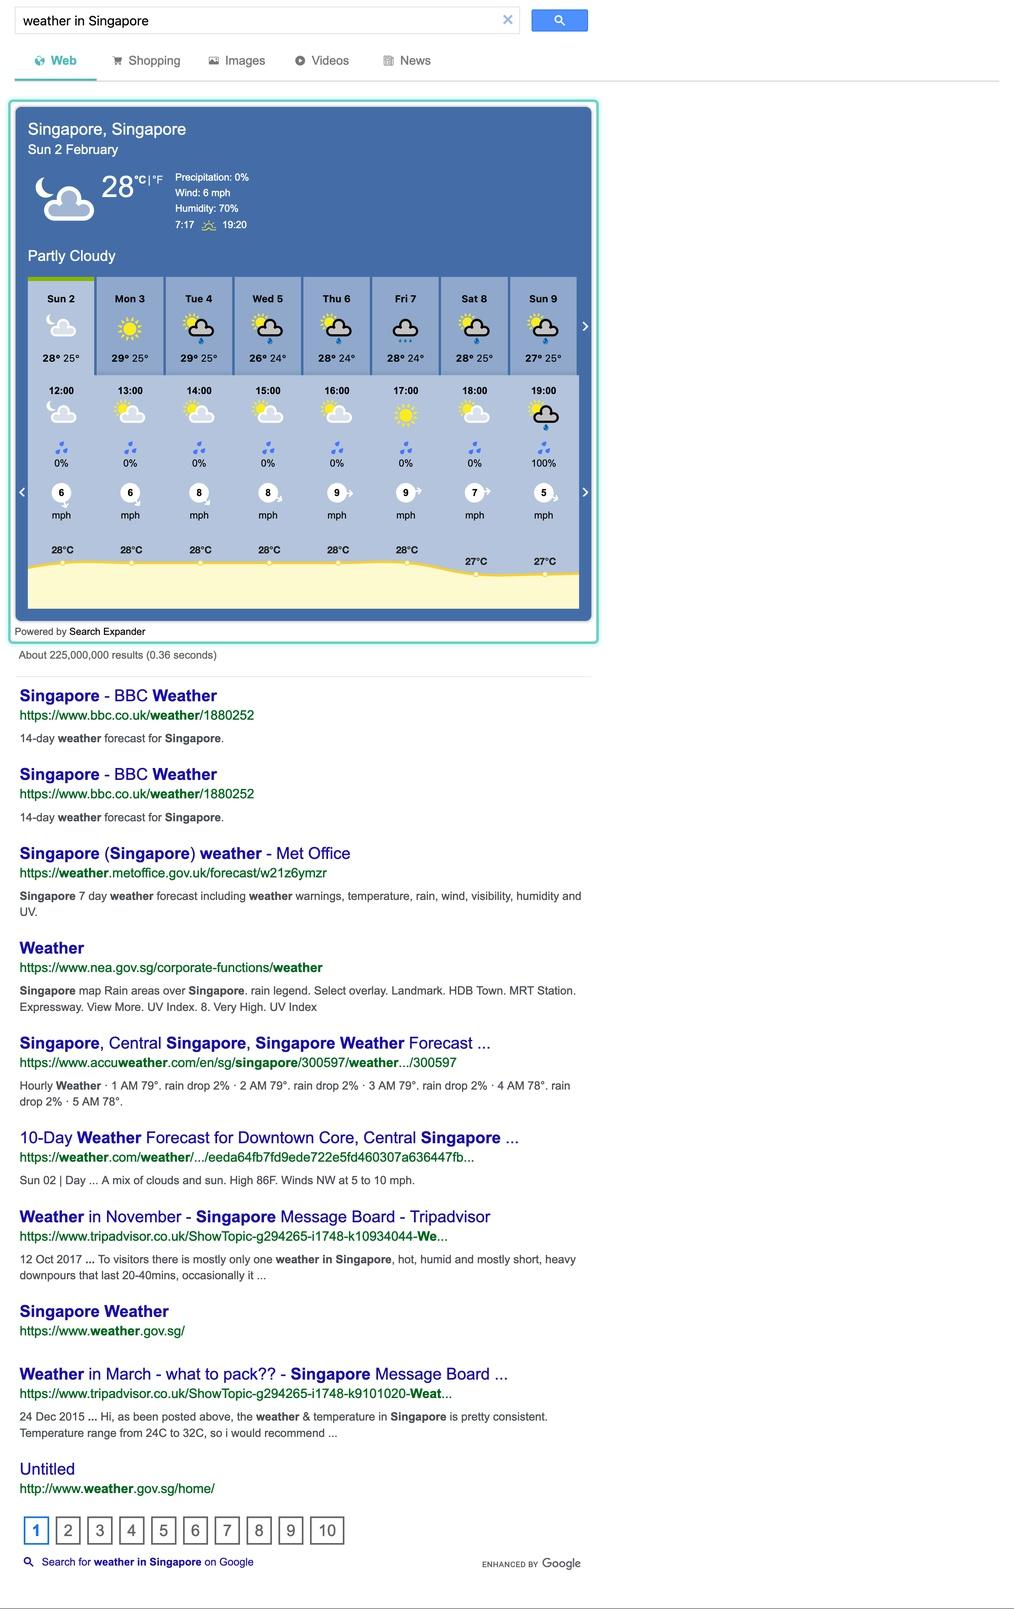Open 'Weather in March - what to pack??'
Image resolution: width=1014 pixels, height=1609 pixels.
[x=264, y=1374]
